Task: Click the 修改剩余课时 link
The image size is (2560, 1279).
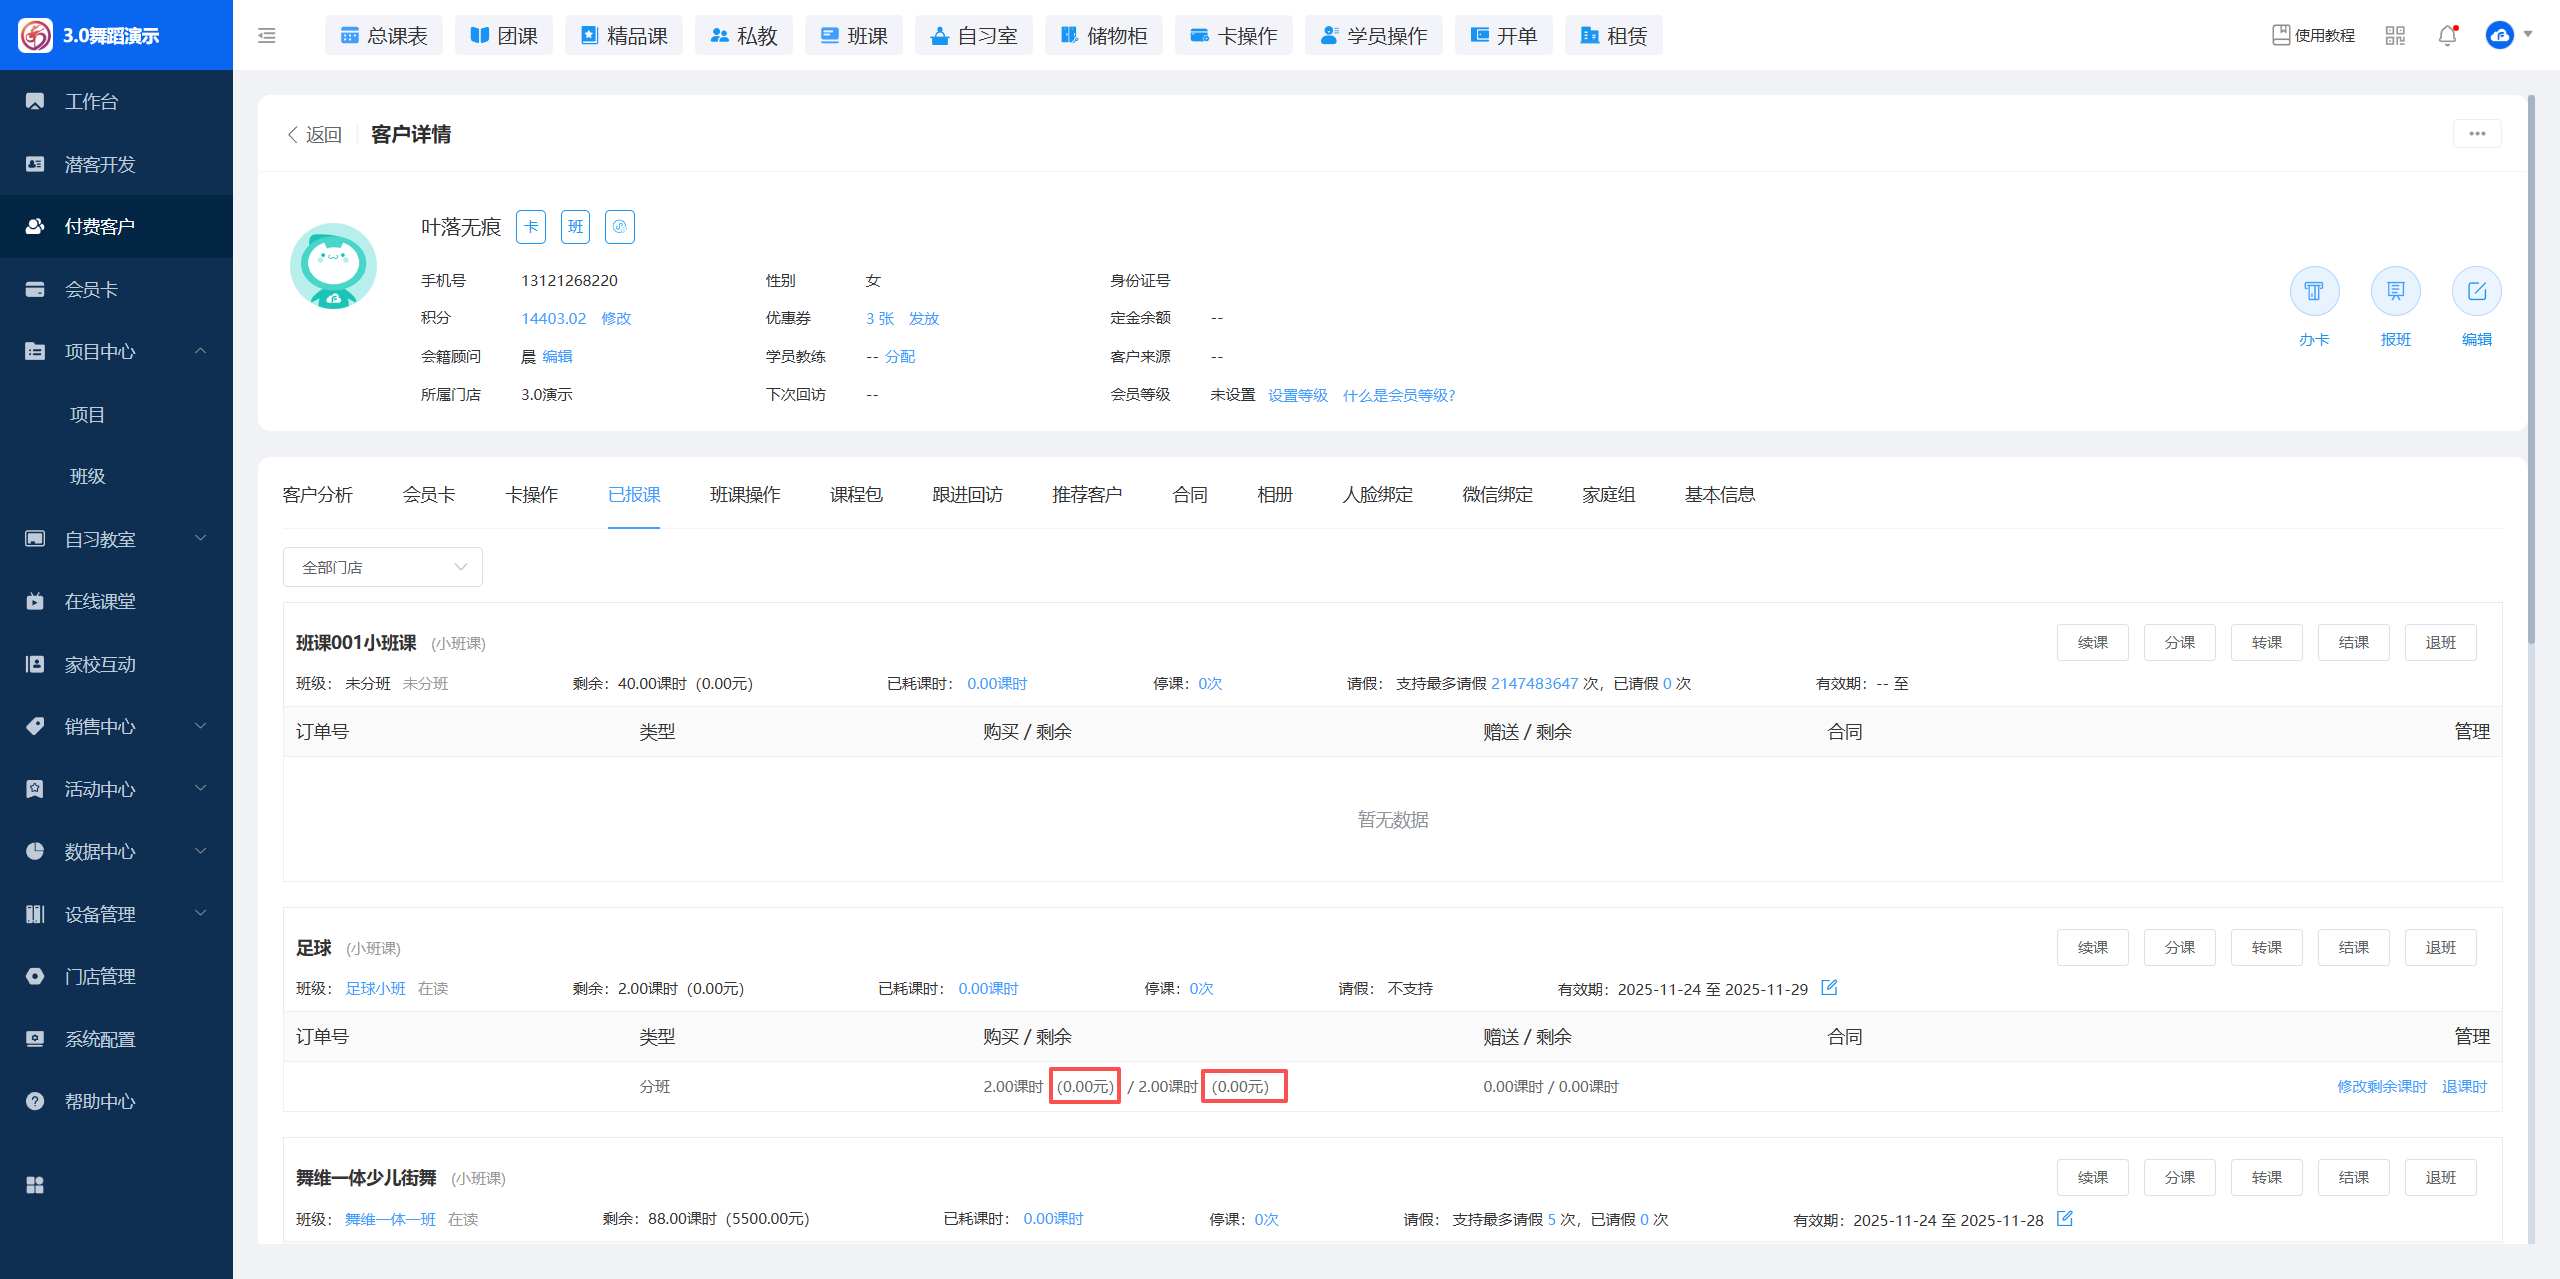Action: coord(2381,1087)
